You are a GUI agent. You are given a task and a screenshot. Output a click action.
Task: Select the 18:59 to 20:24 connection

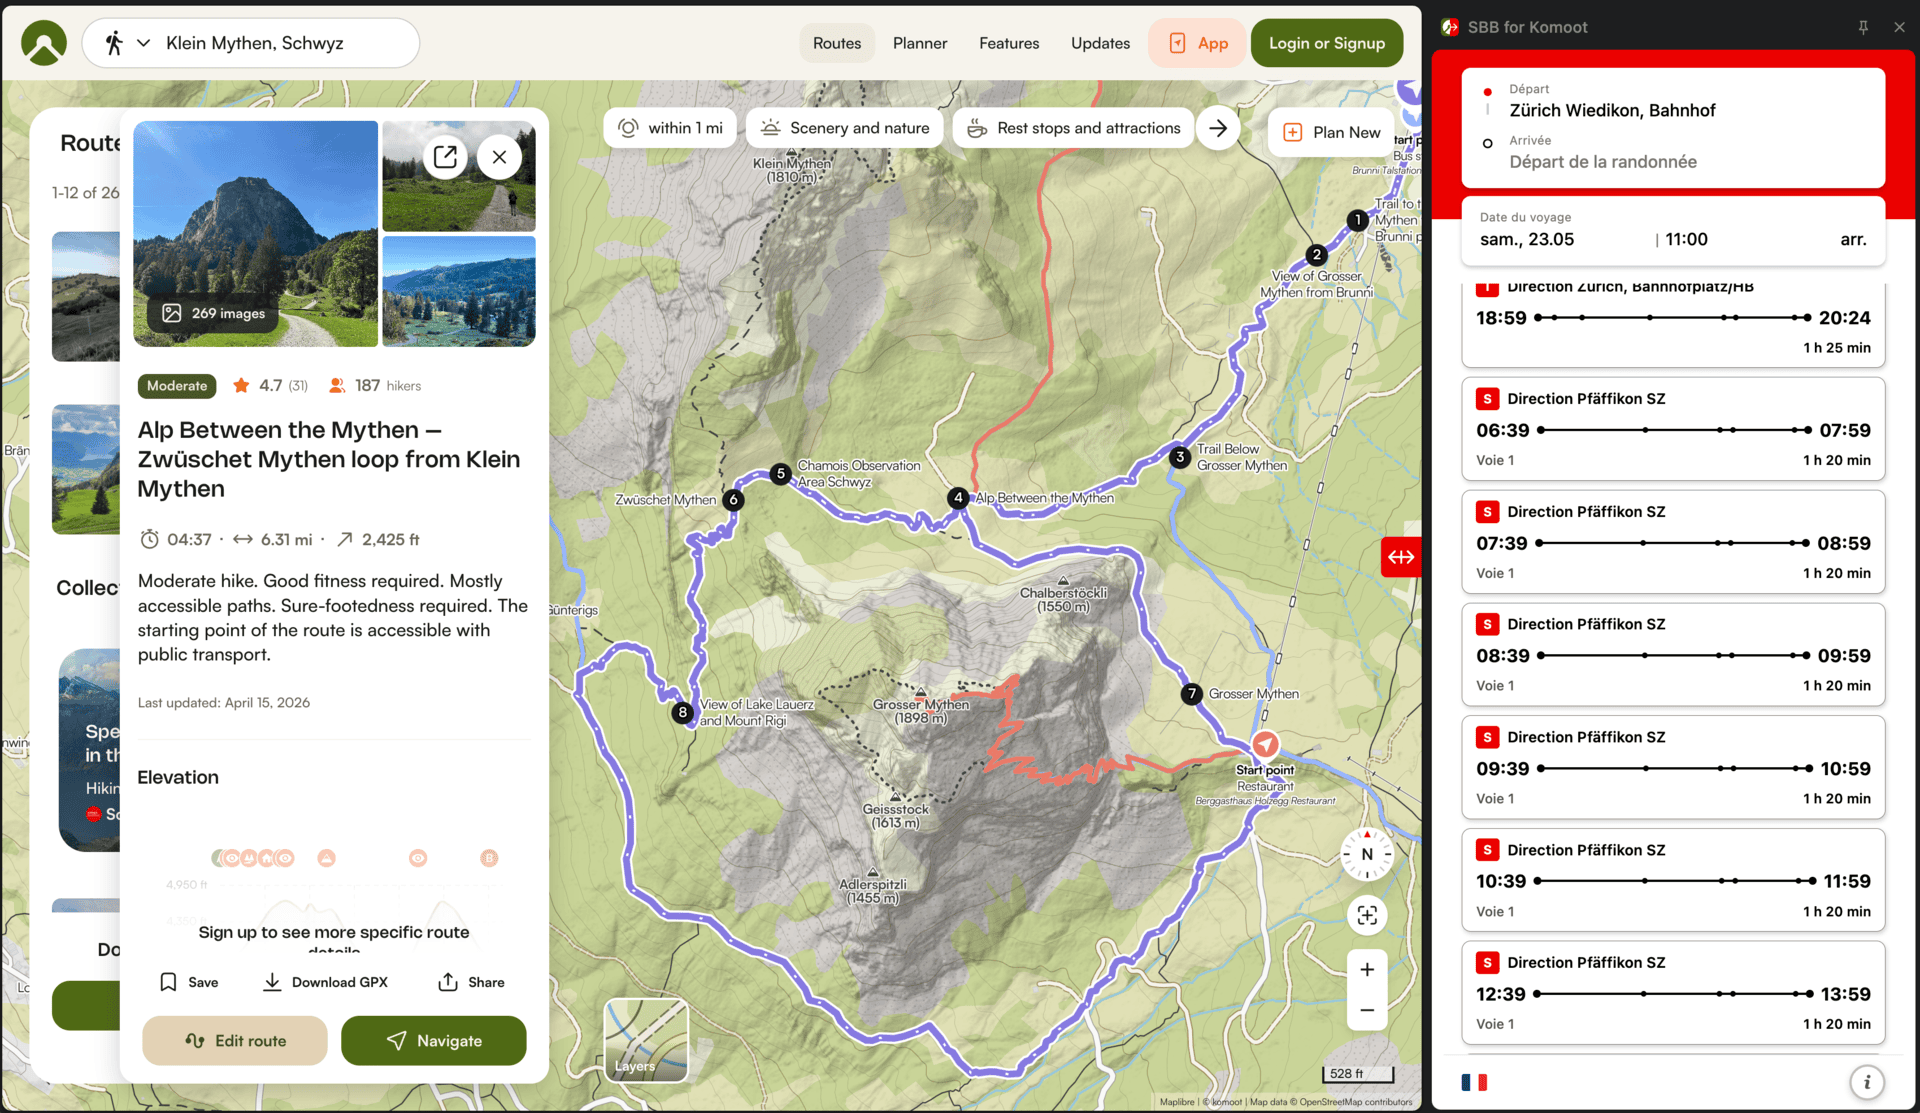[x=1673, y=323]
